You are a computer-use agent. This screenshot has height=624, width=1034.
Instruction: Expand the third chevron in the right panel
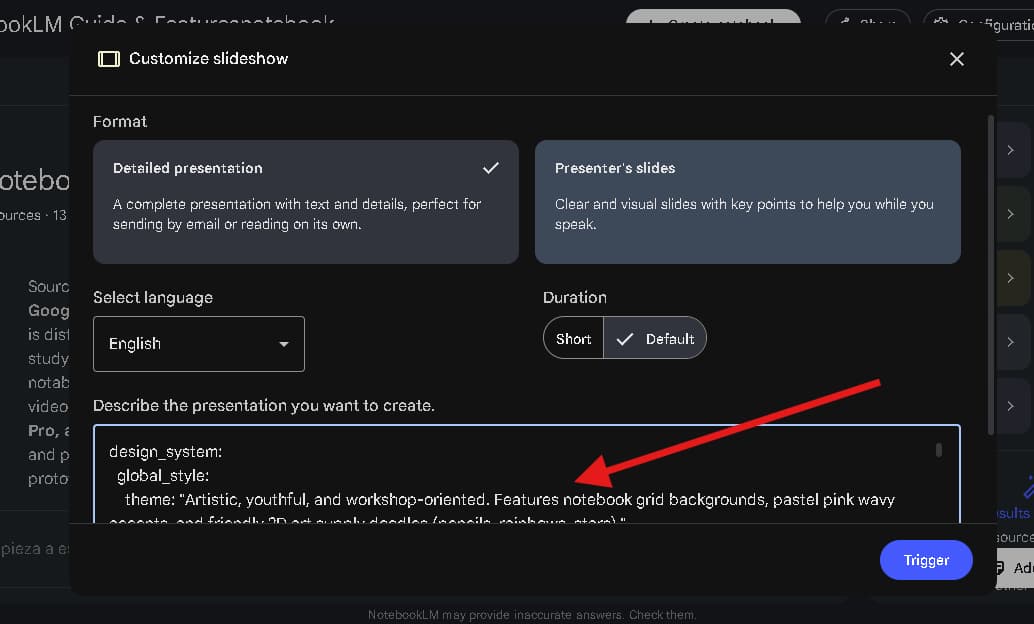click(x=1011, y=278)
